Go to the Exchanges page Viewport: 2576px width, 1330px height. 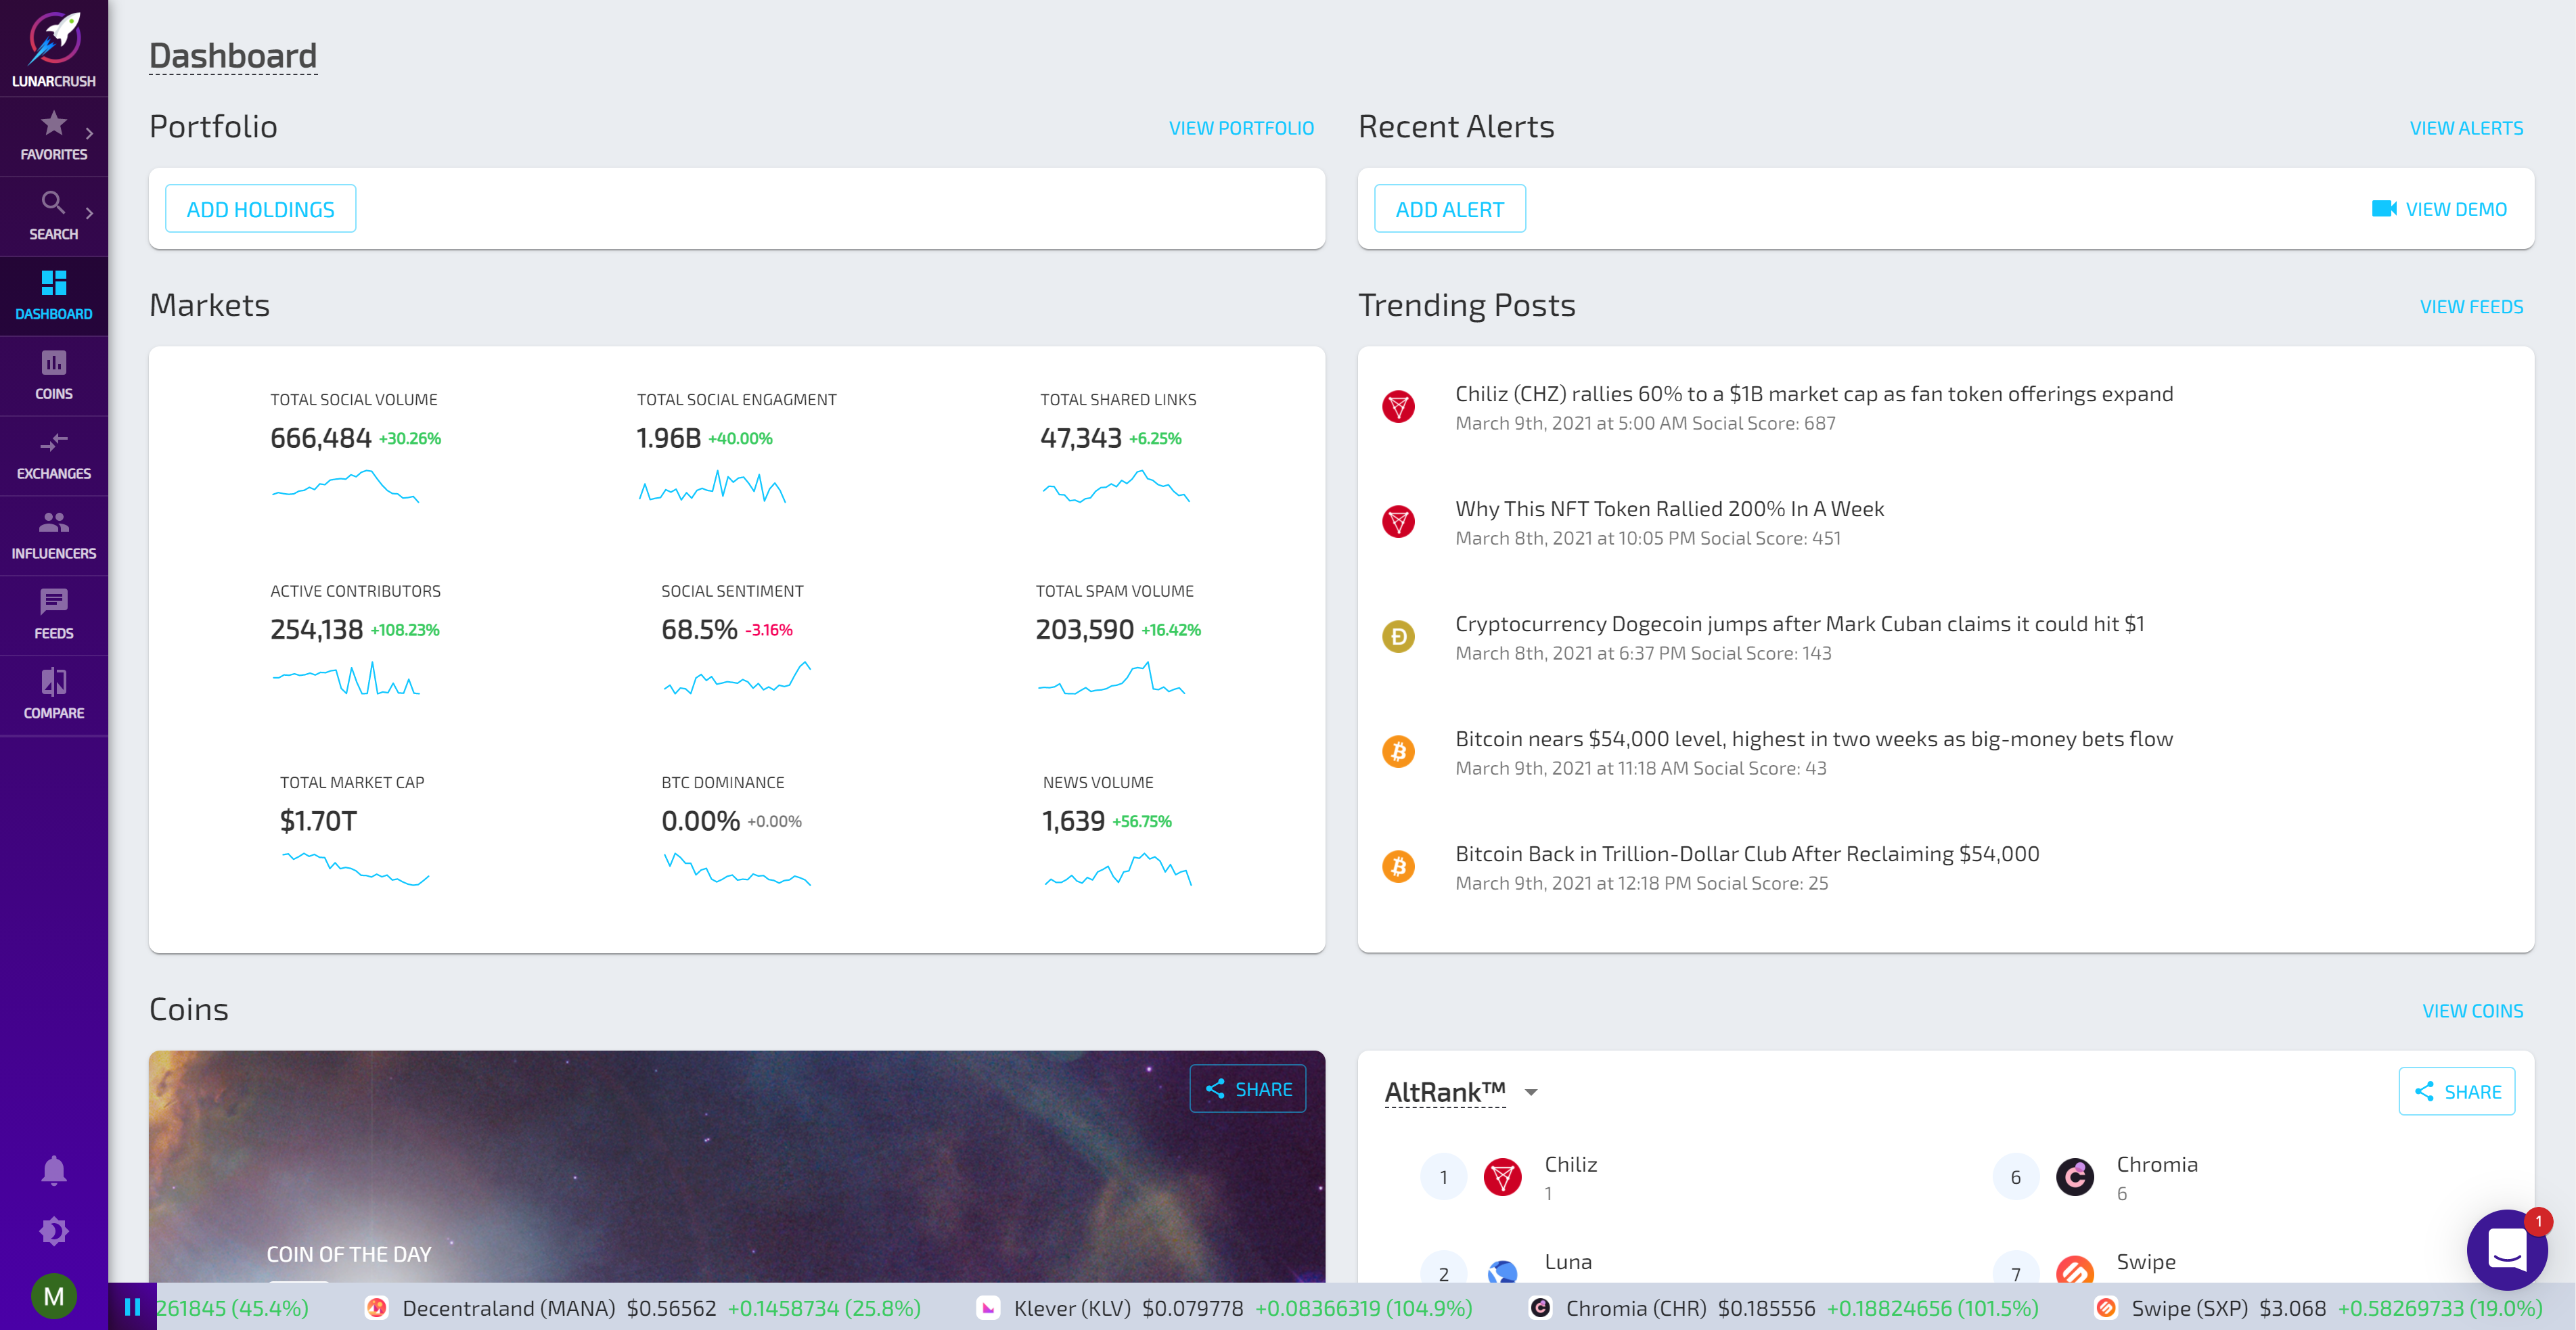pos(54,455)
